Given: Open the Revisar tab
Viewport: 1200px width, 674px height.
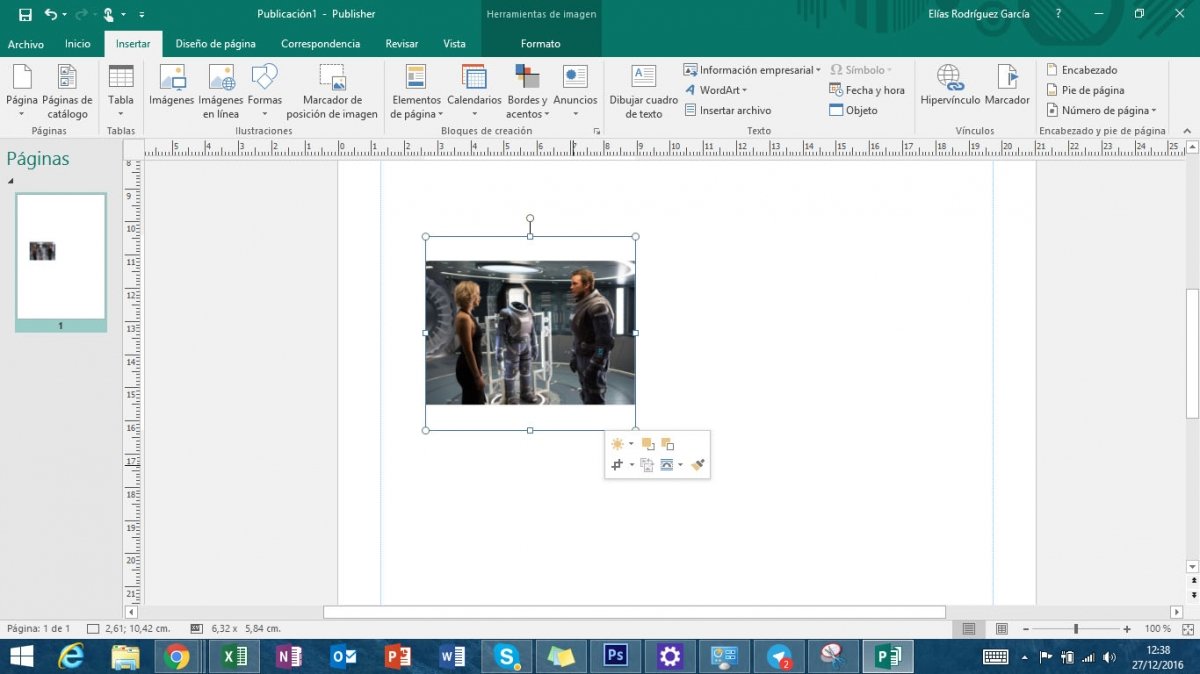Looking at the screenshot, I should [x=402, y=44].
